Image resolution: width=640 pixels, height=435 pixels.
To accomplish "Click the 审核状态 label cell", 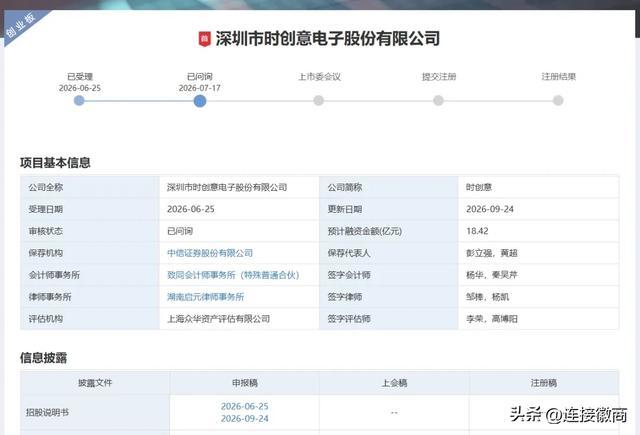I will coord(90,231).
